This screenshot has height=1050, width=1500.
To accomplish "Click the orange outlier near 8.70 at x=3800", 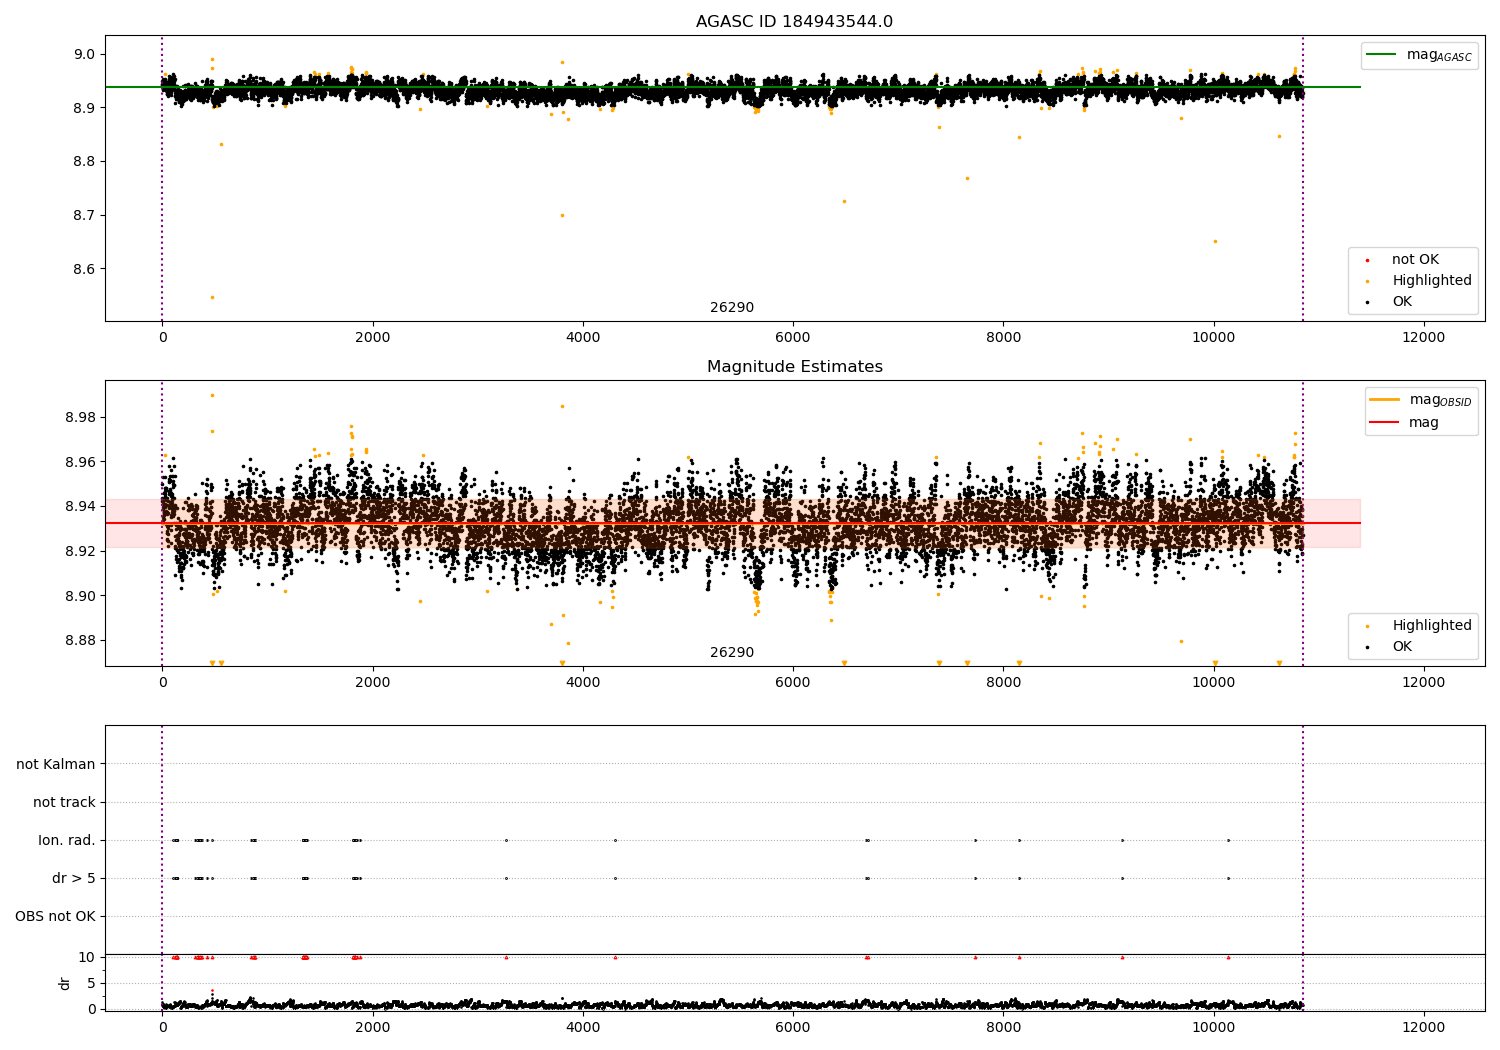I will click(x=562, y=215).
